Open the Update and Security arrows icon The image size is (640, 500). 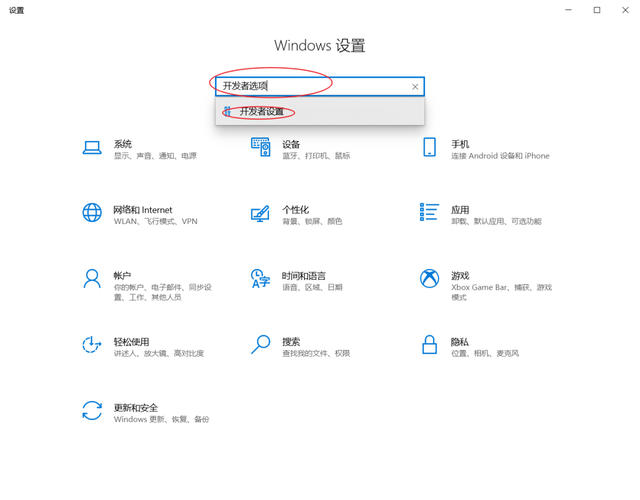pyautogui.click(x=92, y=410)
